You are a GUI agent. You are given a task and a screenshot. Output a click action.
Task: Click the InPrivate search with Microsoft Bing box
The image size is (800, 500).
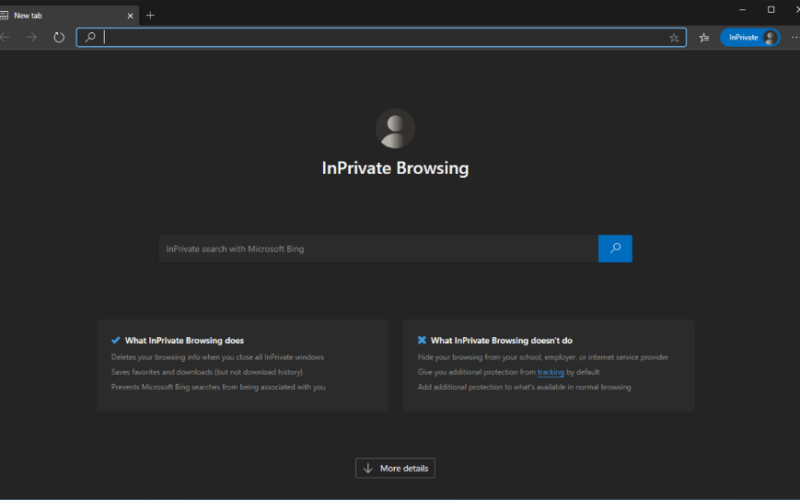click(x=378, y=249)
